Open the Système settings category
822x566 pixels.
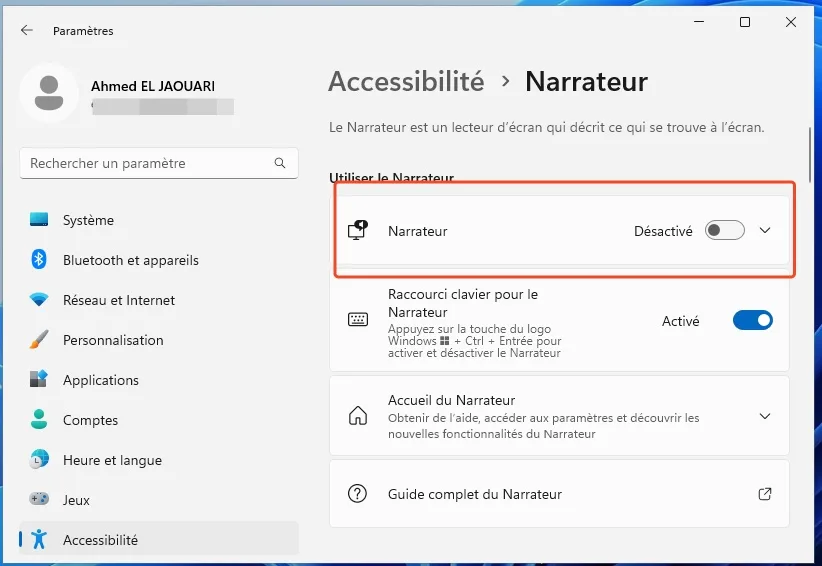point(159,220)
